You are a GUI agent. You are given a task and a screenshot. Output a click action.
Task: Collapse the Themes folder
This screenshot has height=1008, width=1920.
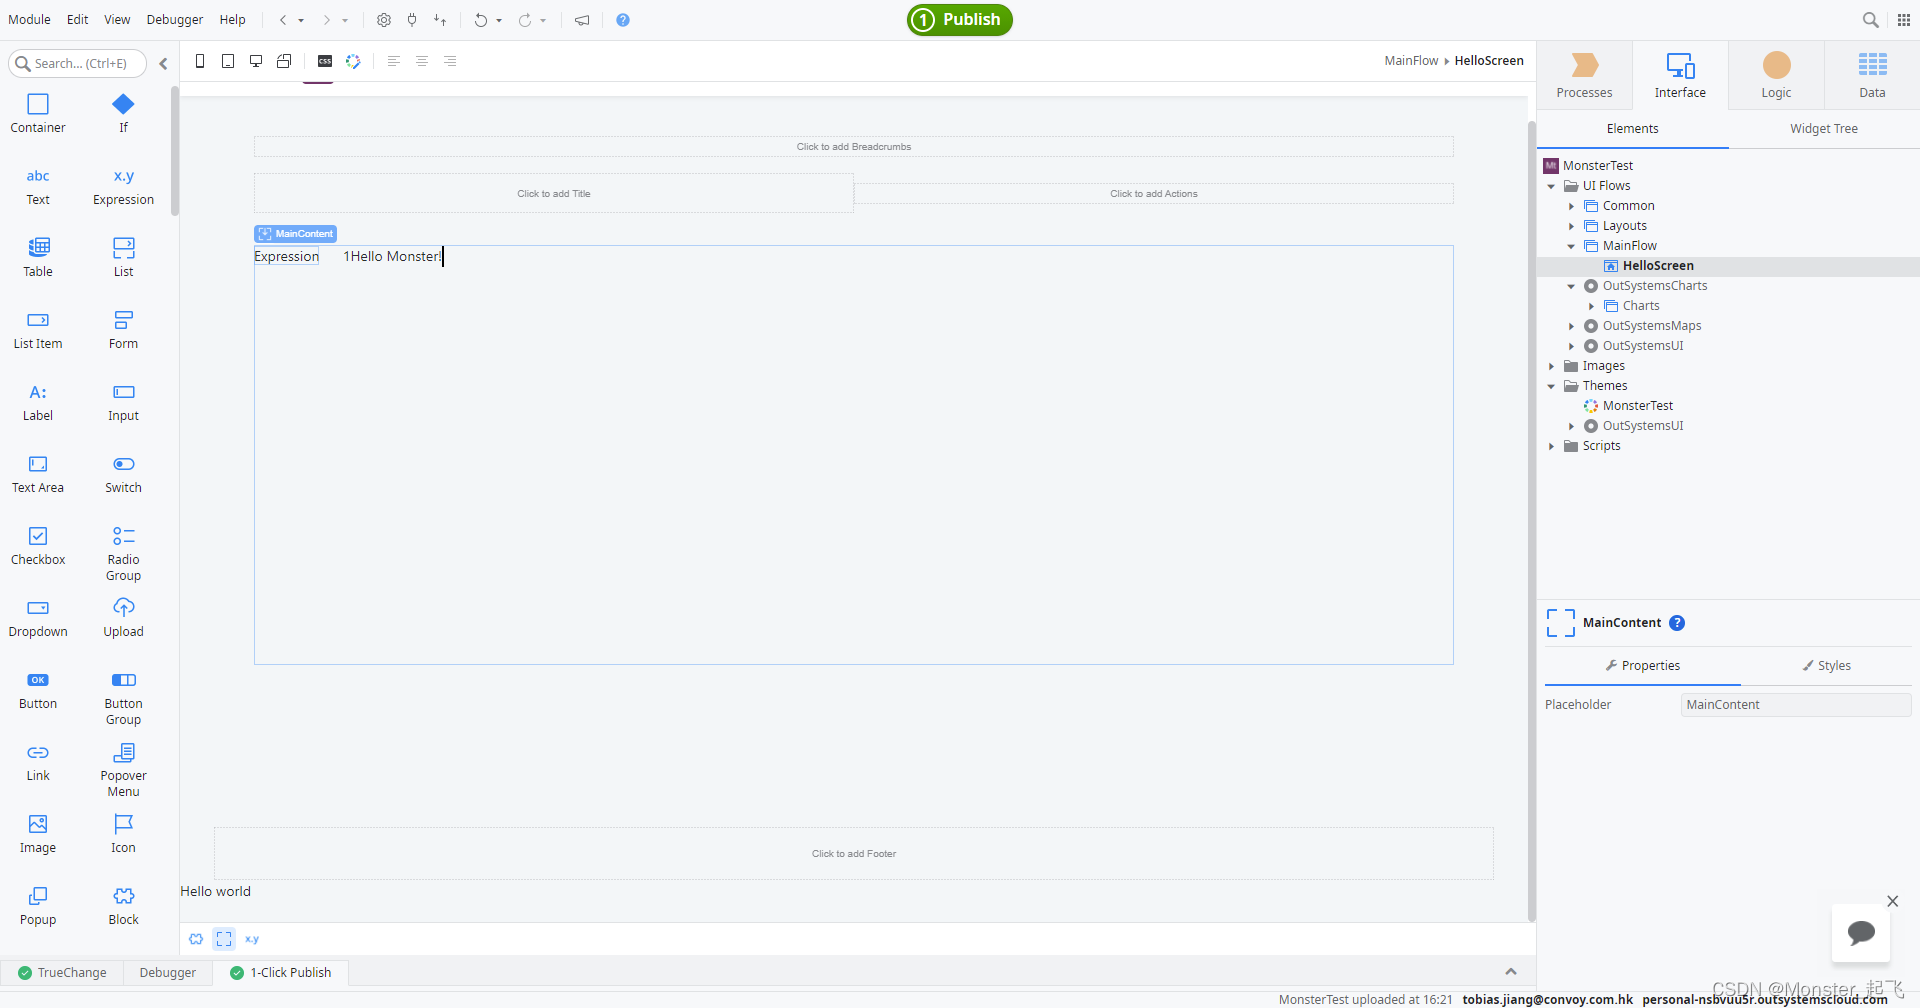point(1551,386)
